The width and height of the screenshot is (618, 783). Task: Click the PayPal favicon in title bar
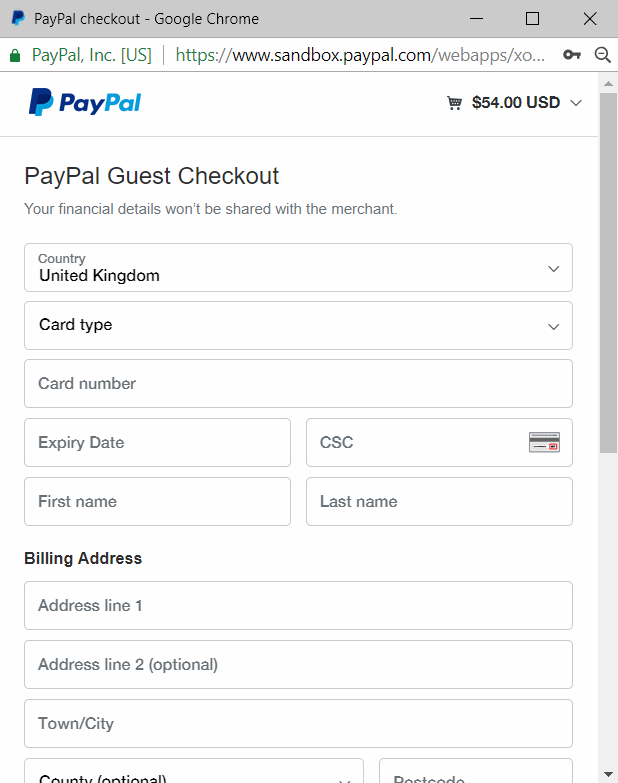tap(18, 19)
